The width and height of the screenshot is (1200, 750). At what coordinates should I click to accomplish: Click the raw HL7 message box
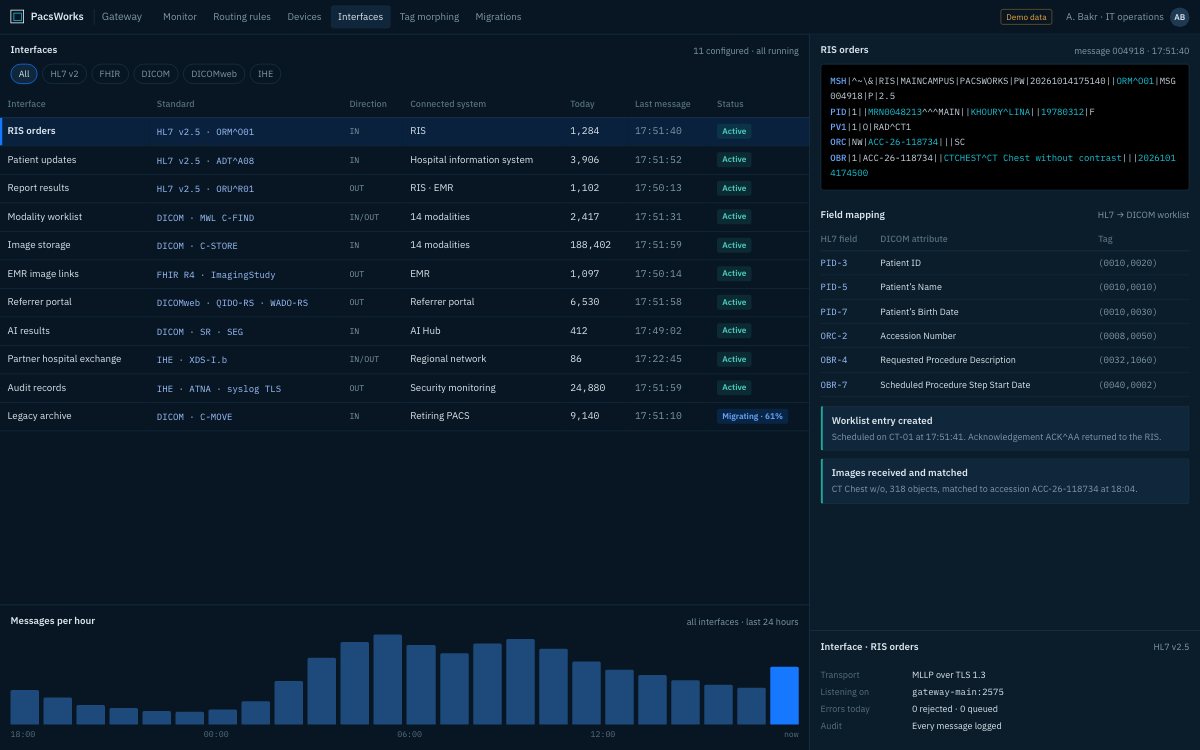click(1005, 126)
